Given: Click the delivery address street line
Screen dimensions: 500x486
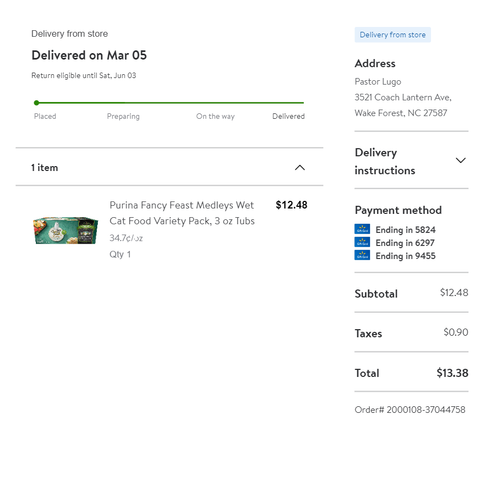Looking at the screenshot, I should pos(403,97).
